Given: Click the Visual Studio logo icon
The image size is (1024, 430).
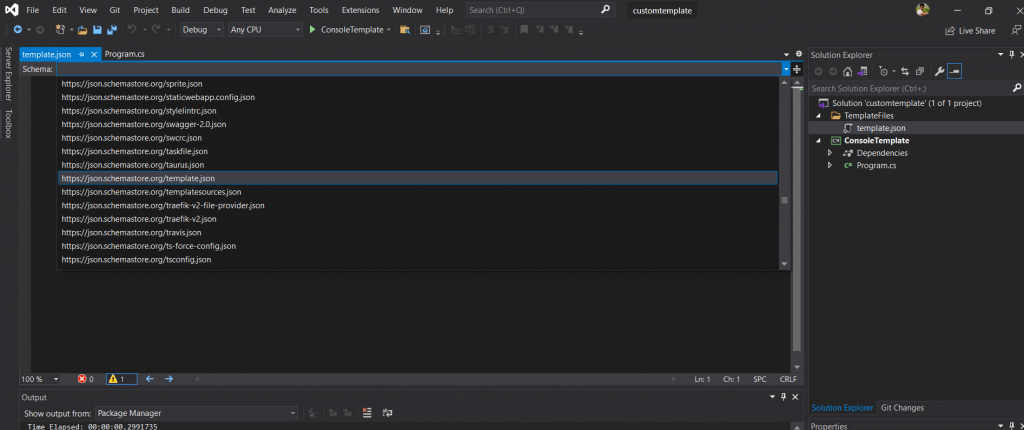Looking at the screenshot, I should tap(12, 10).
